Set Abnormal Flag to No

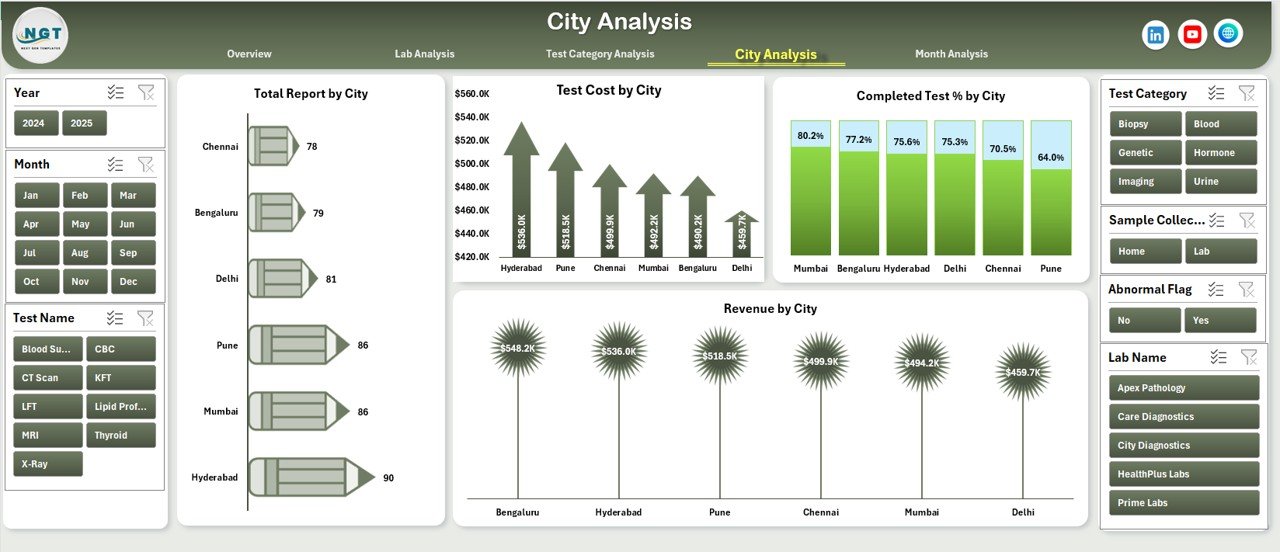click(1146, 320)
